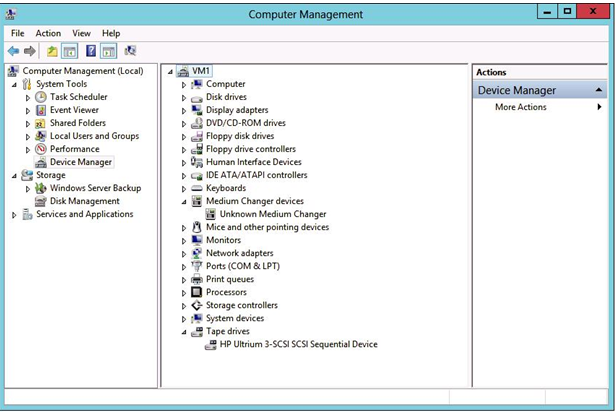Open the View menu
This screenshot has width=615, height=412.
(81, 33)
